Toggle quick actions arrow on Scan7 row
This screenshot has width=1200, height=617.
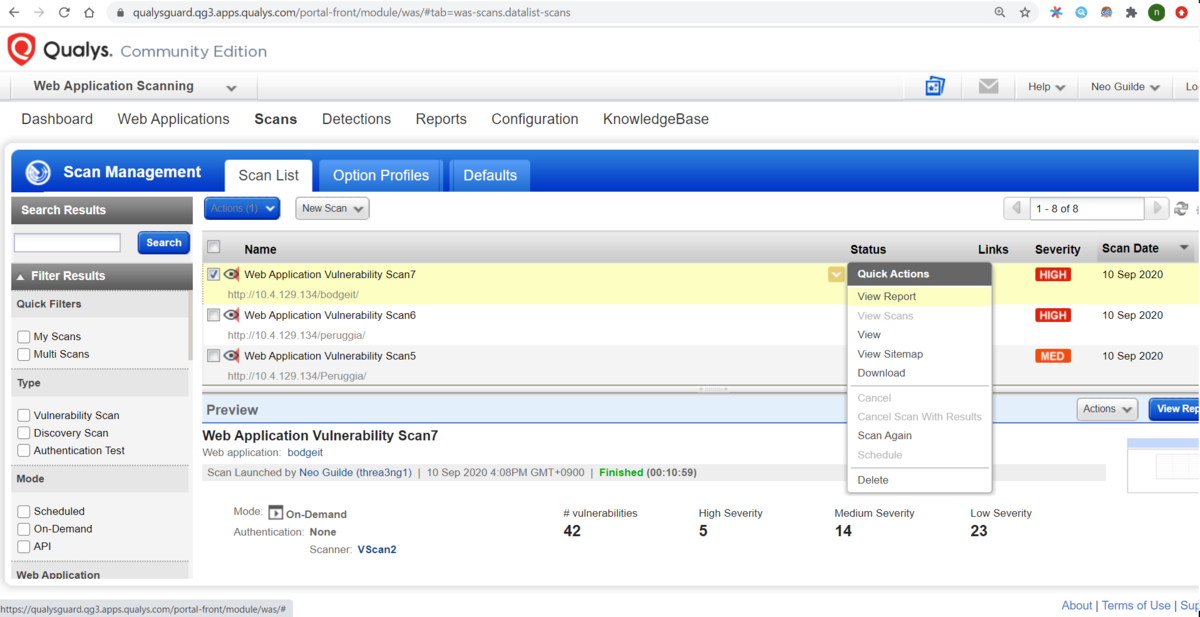tap(836, 274)
